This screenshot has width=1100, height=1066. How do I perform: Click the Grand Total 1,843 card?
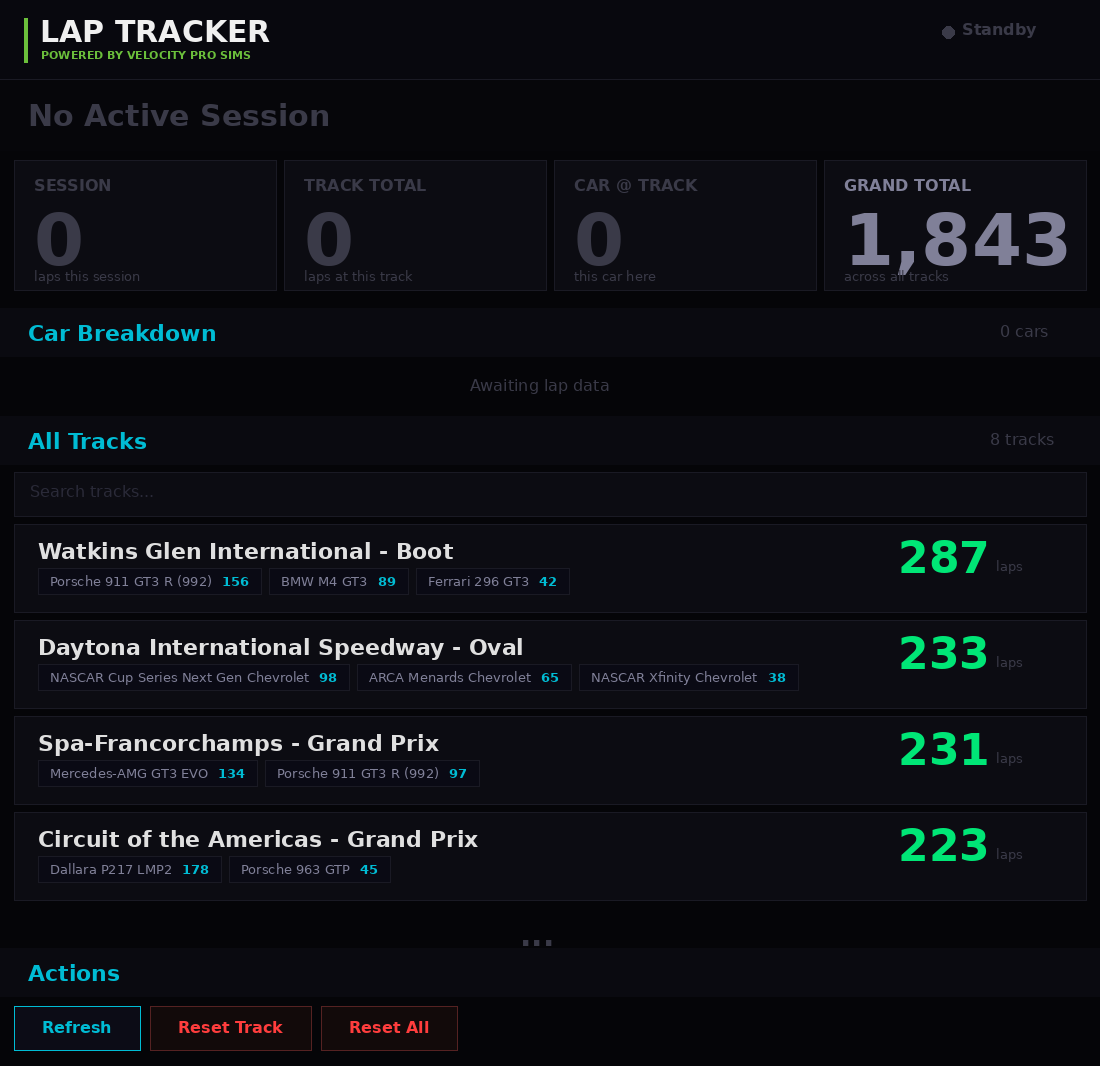[955, 226]
